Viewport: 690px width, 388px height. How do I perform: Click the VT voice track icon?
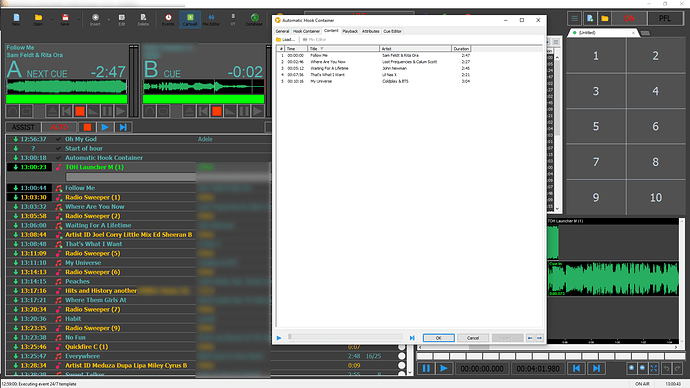point(233,19)
